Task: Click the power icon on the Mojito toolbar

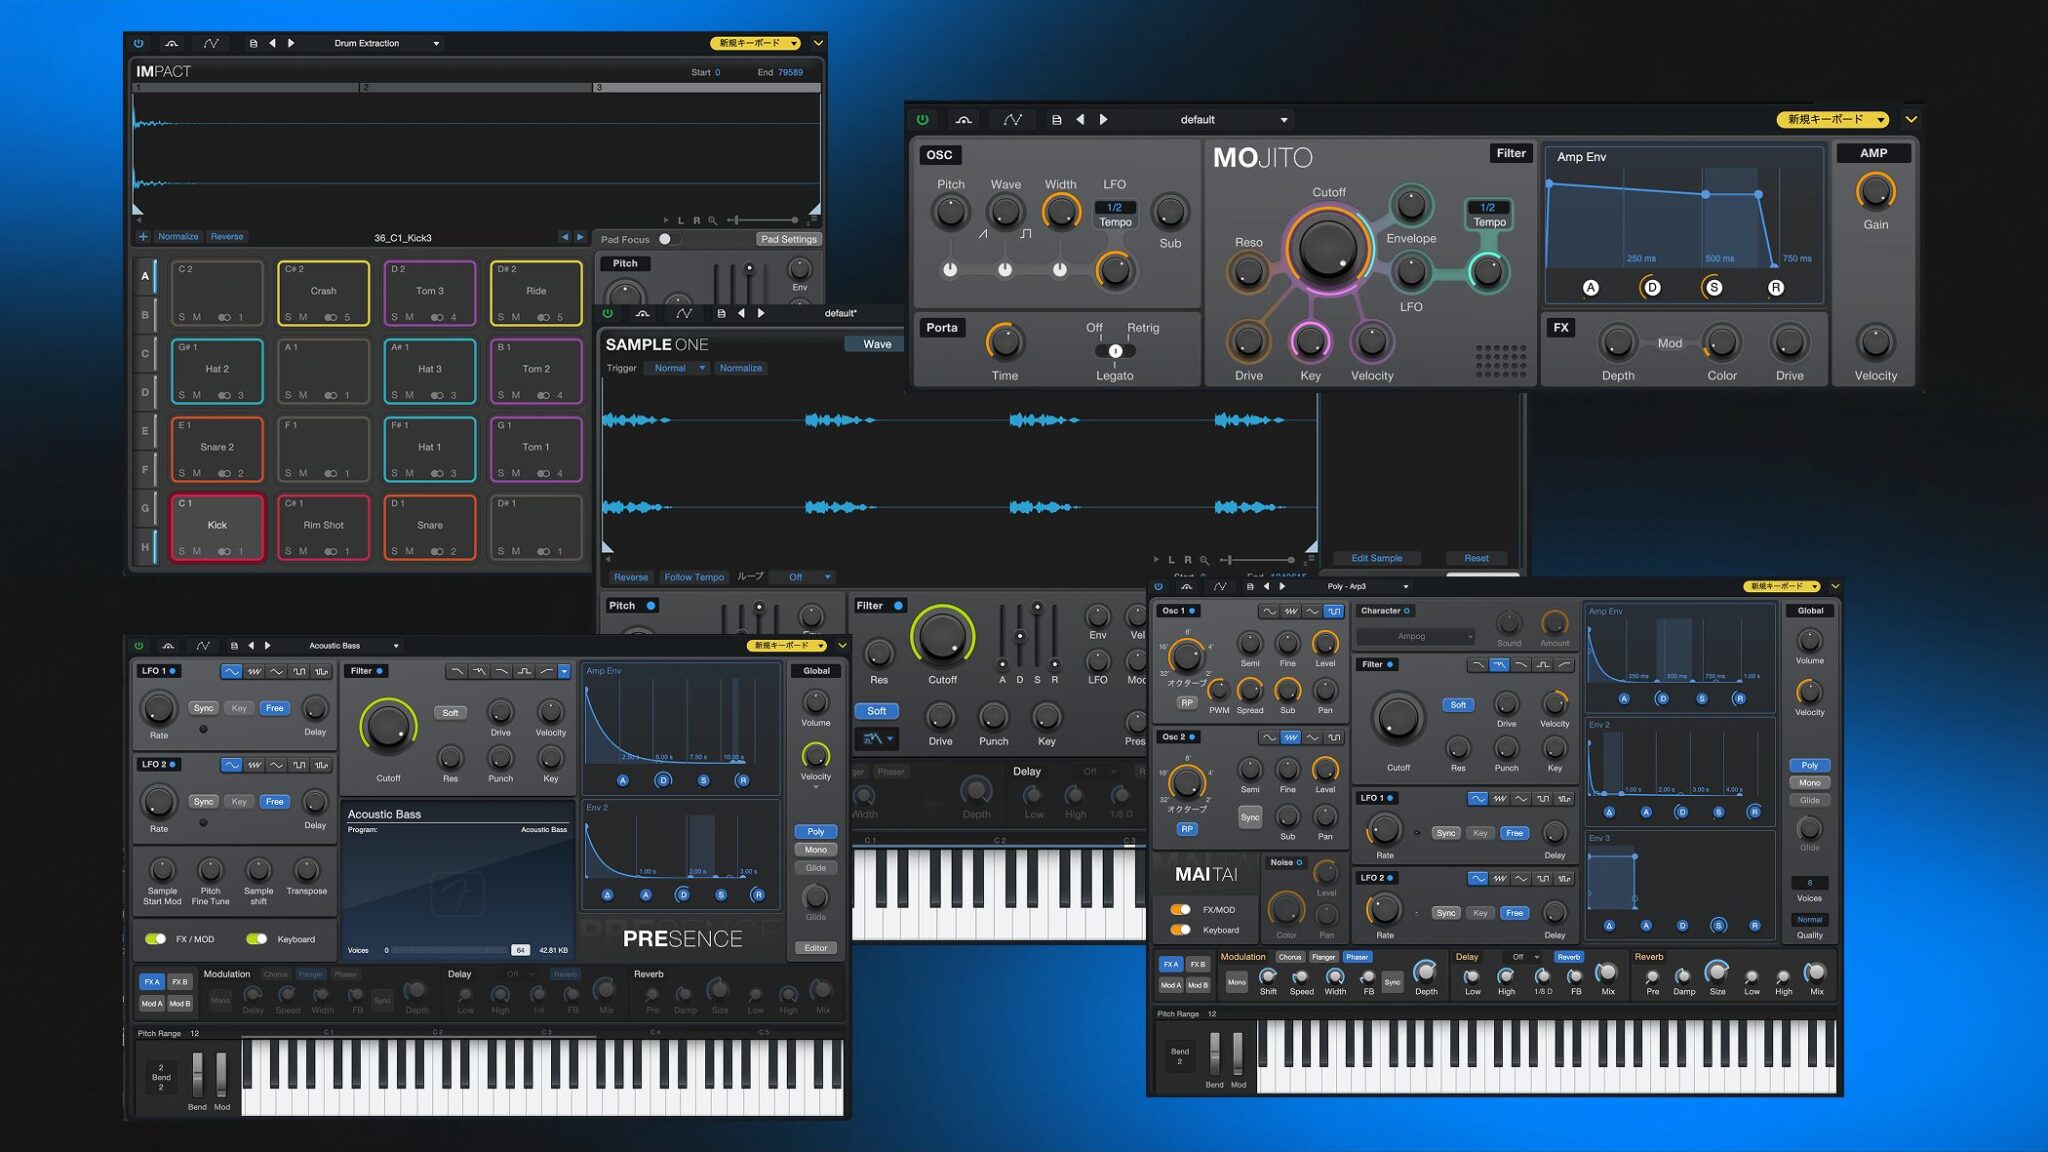Action: pyautogui.click(x=924, y=119)
